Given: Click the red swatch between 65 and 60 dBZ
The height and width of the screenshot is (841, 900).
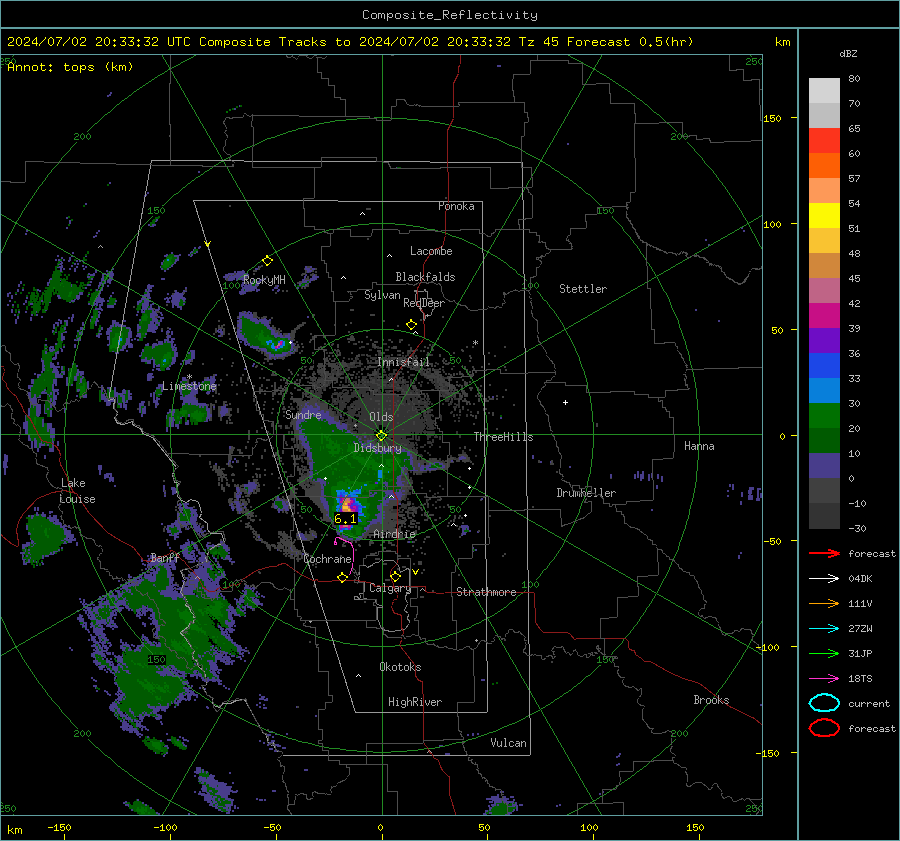Looking at the screenshot, I should (x=824, y=141).
